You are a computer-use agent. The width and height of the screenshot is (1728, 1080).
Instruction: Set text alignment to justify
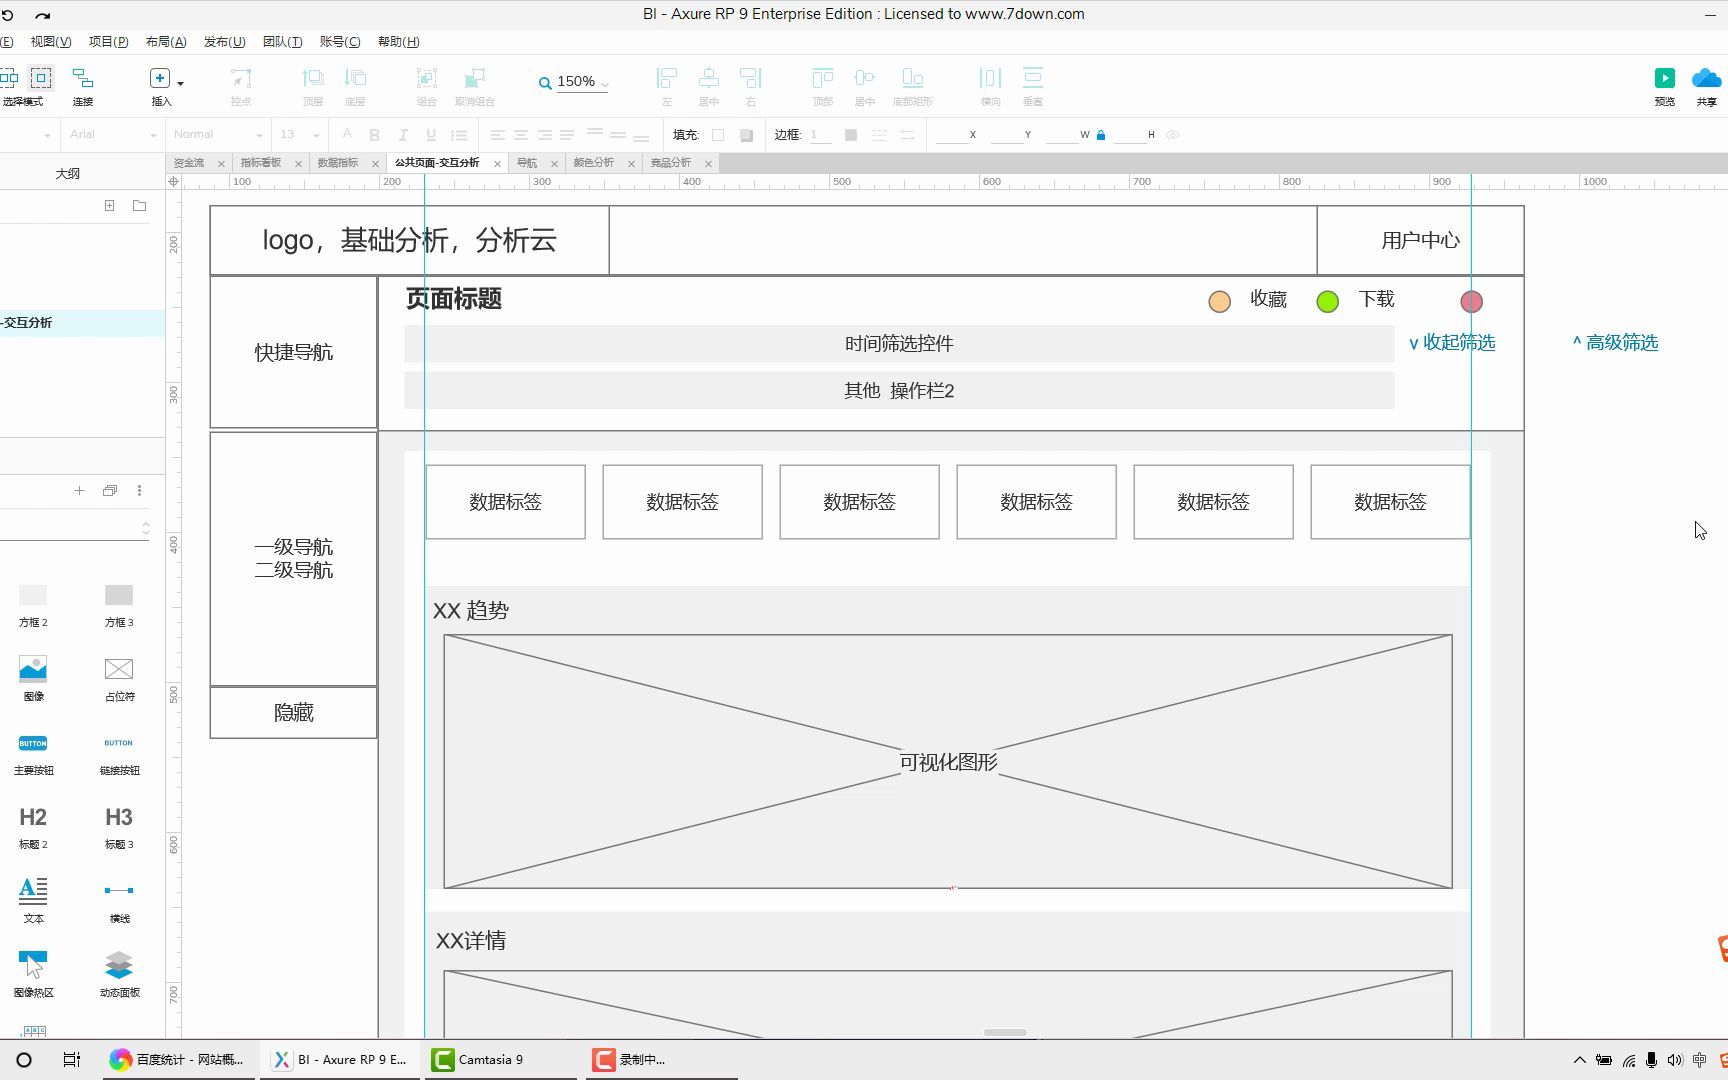567,135
